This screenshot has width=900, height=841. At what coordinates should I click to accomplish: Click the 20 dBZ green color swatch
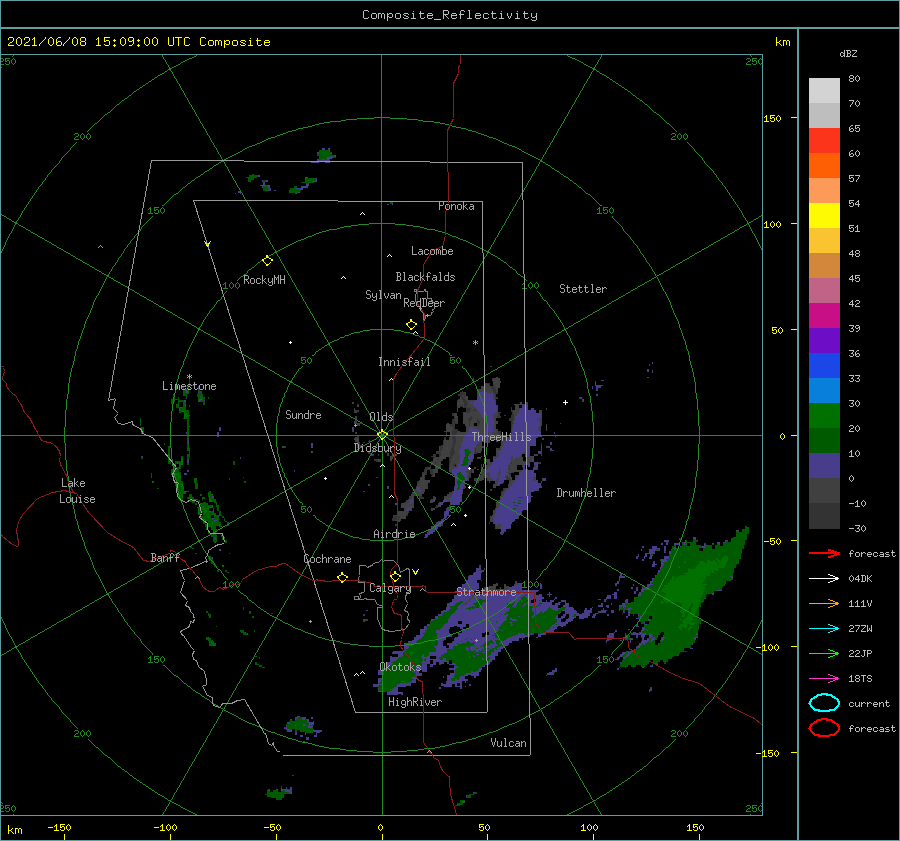coord(824,416)
